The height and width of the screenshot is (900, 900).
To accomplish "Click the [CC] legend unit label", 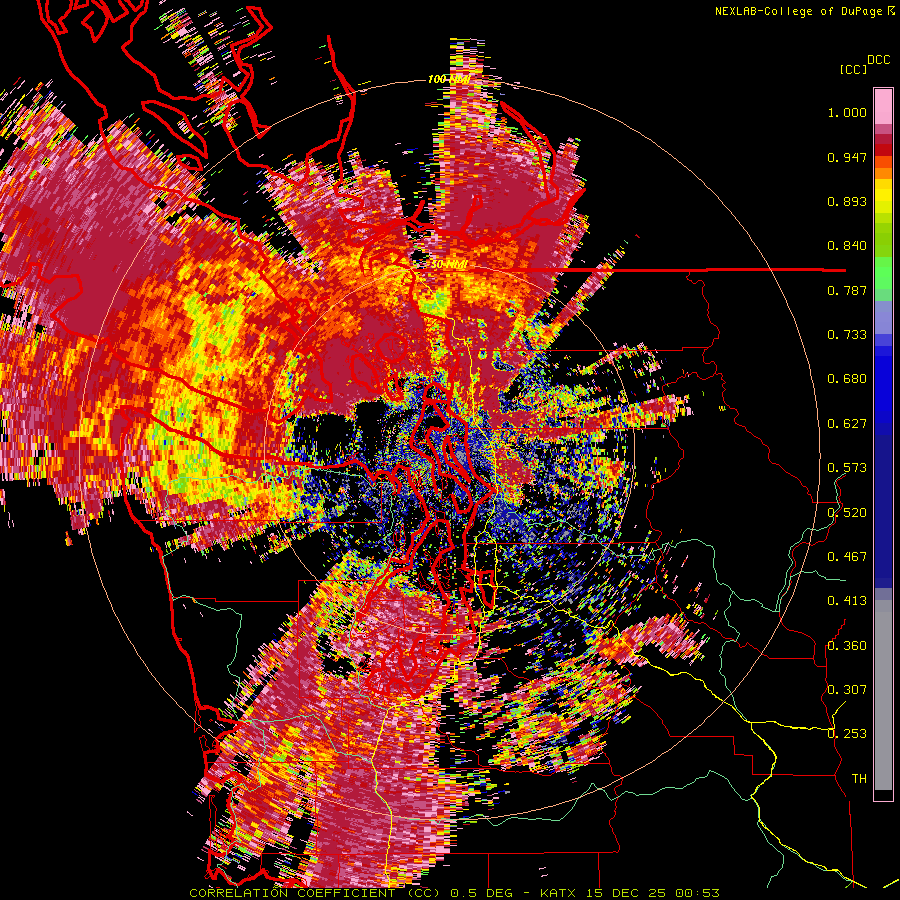I will pyautogui.click(x=854, y=69).
